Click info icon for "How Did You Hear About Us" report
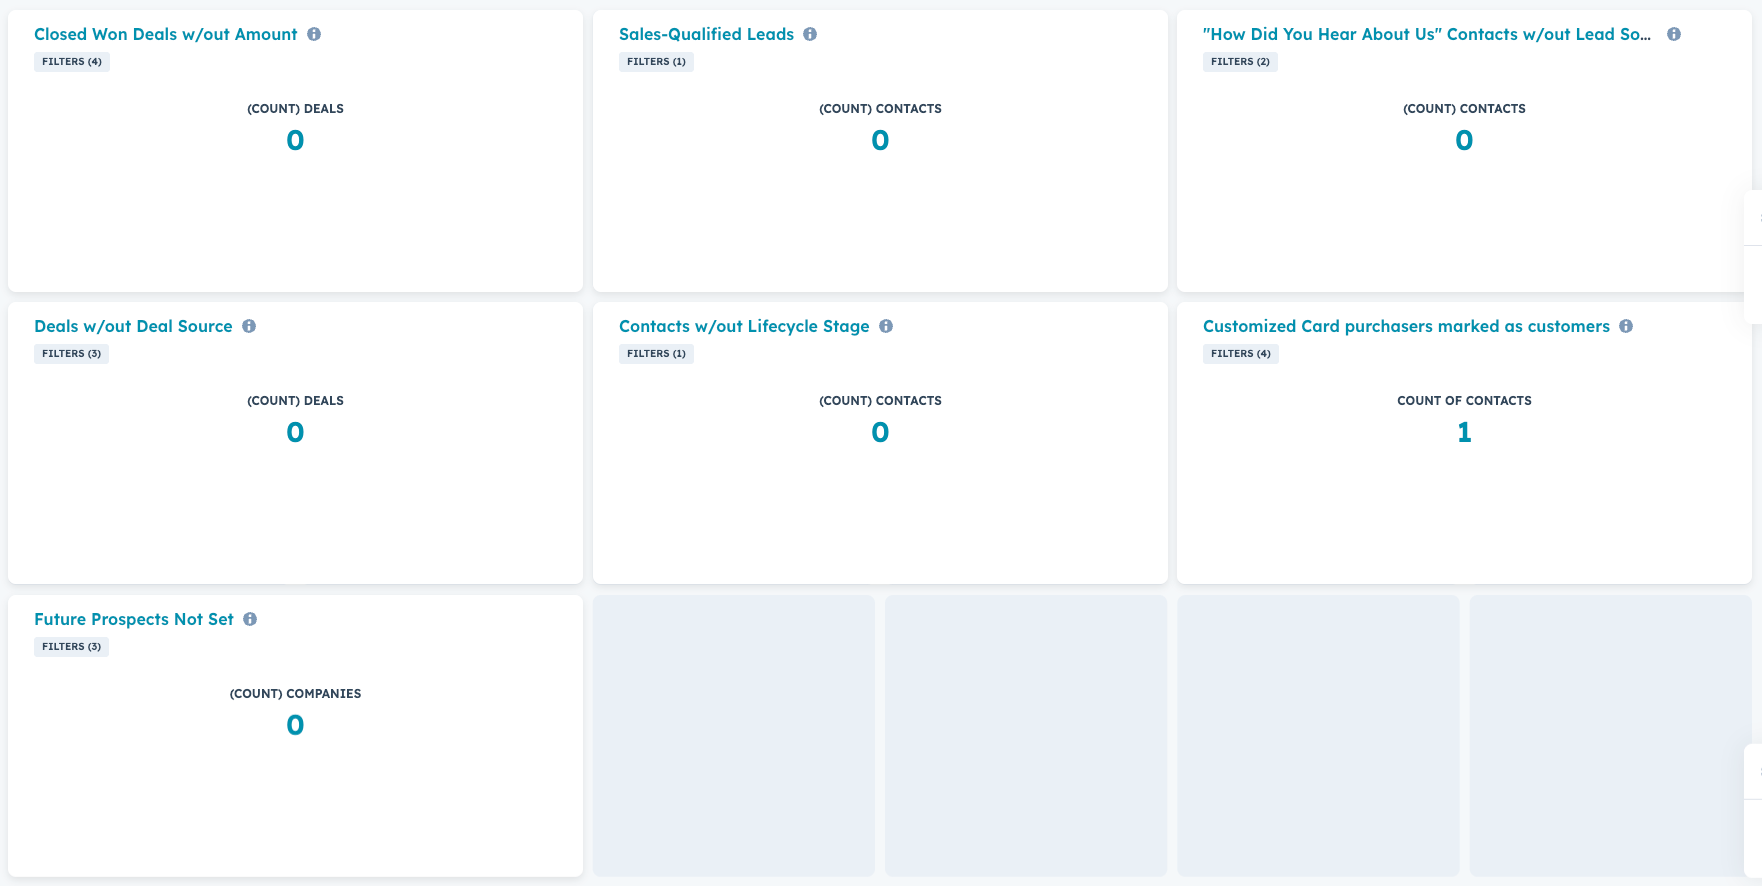The height and width of the screenshot is (886, 1762). coord(1674,34)
